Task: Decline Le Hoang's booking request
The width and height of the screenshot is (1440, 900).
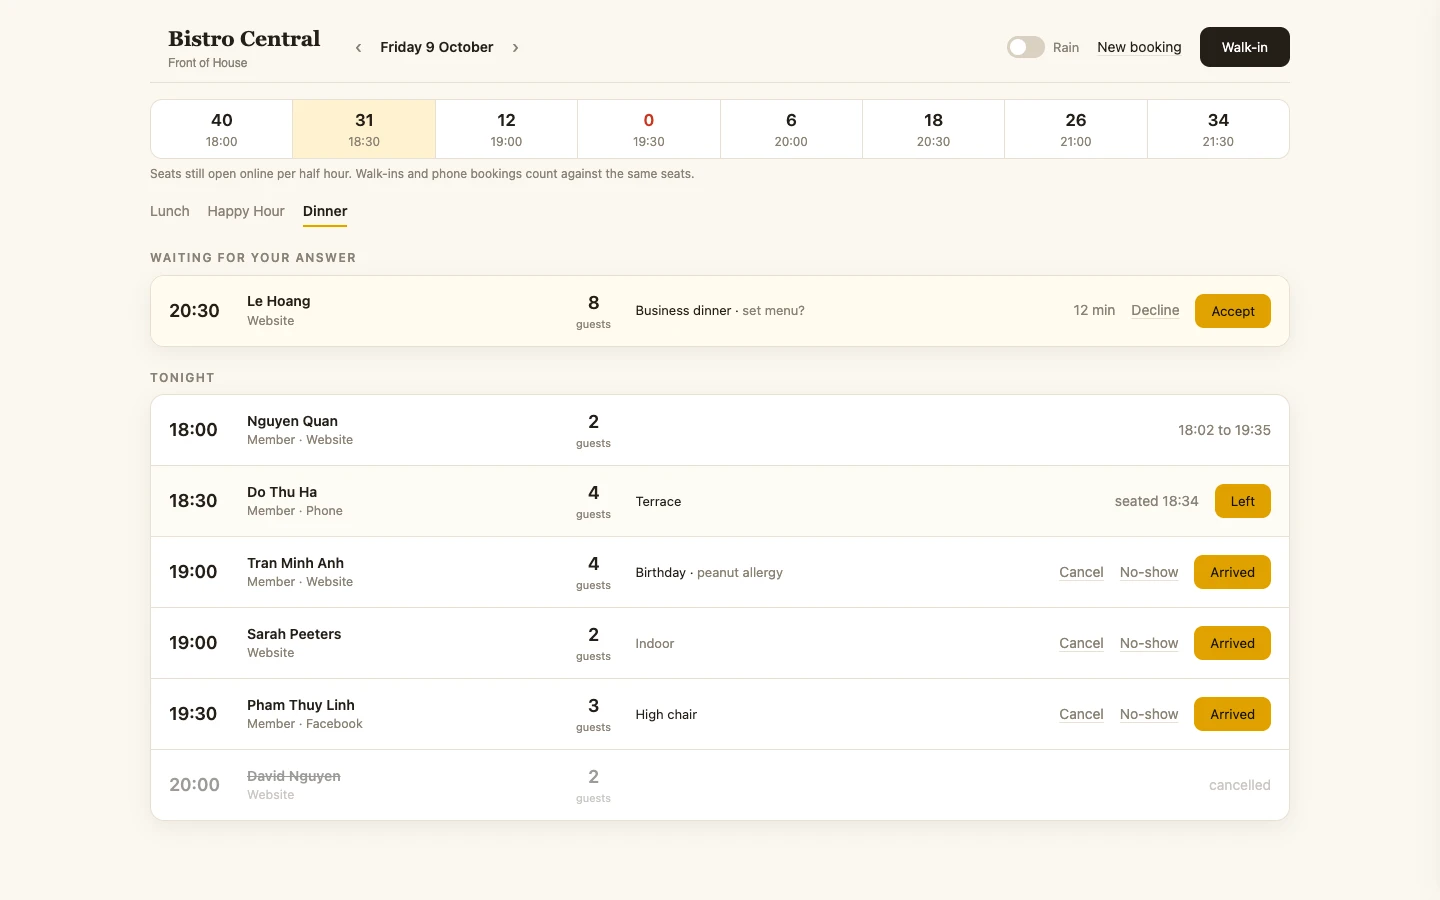Action: click(1155, 310)
